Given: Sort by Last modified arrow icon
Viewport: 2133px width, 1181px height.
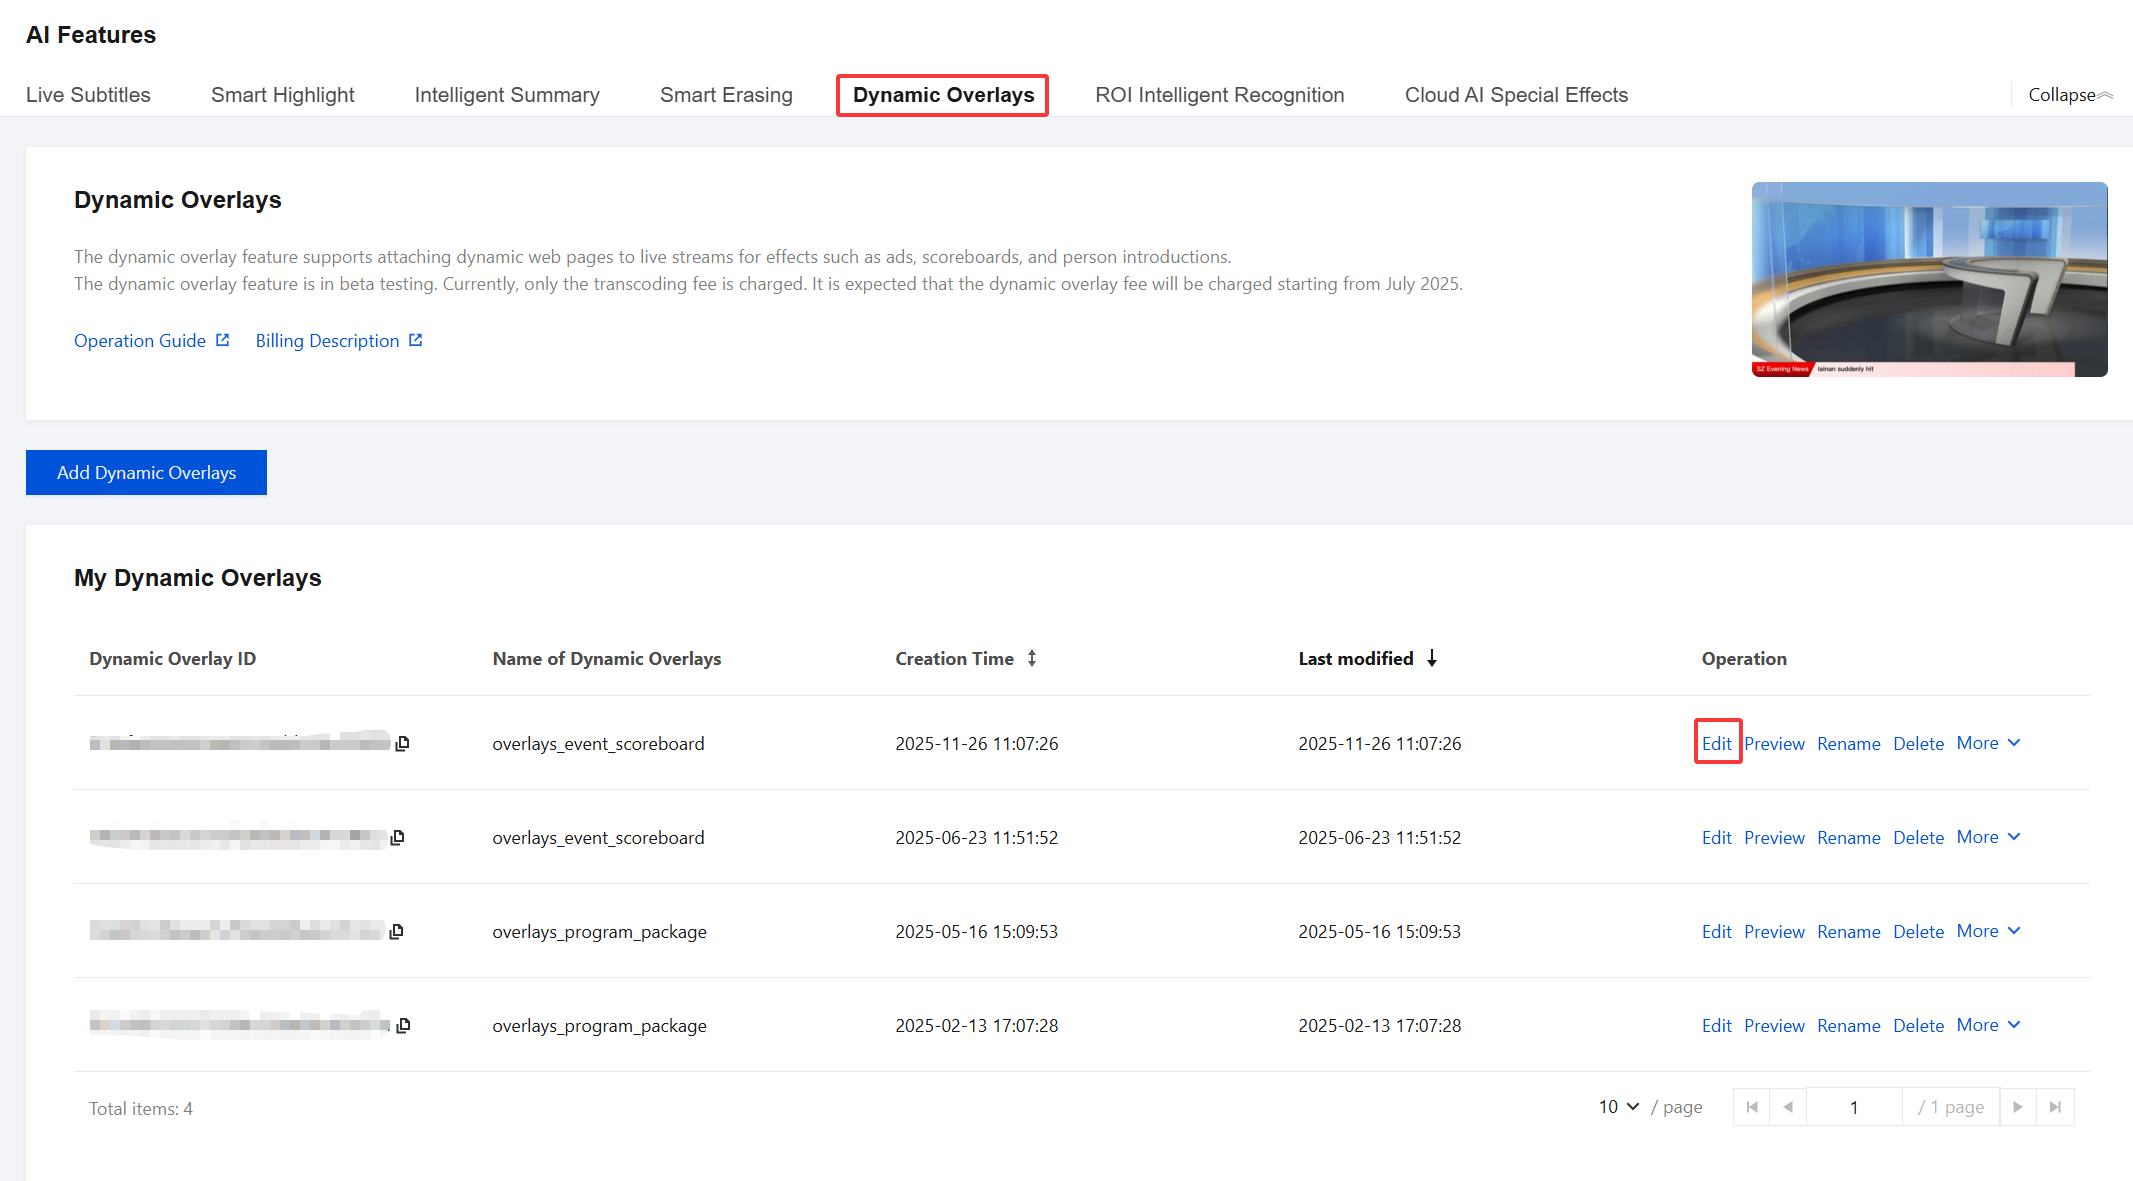Looking at the screenshot, I should click(x=1432, y=658).
